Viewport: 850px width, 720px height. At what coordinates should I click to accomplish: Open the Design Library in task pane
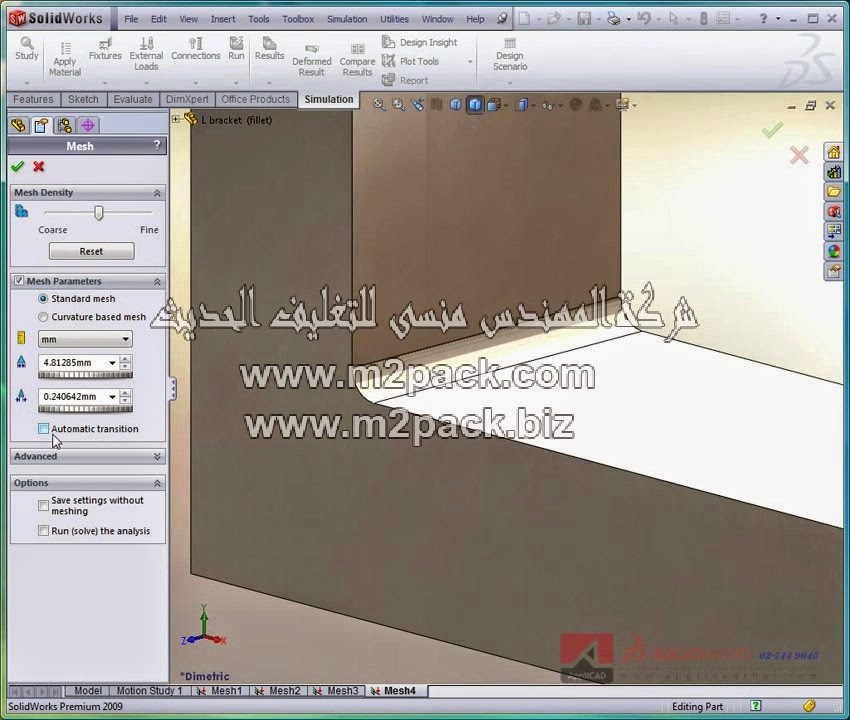(834, 172)
